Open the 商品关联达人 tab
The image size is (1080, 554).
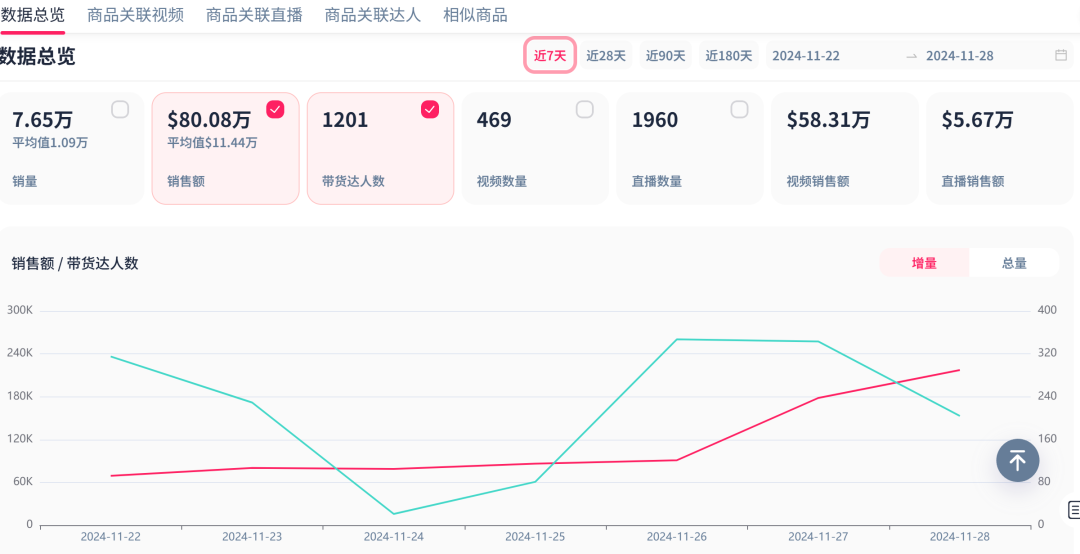(x=373, y=15)
